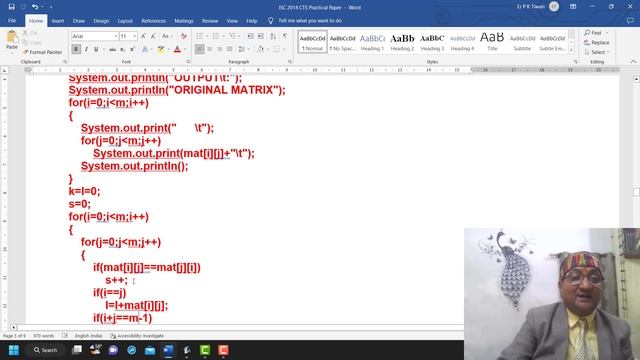Toggle Show/Hide paragraph marks
Screen dimensions: 640x360
(x=285, y=36)
